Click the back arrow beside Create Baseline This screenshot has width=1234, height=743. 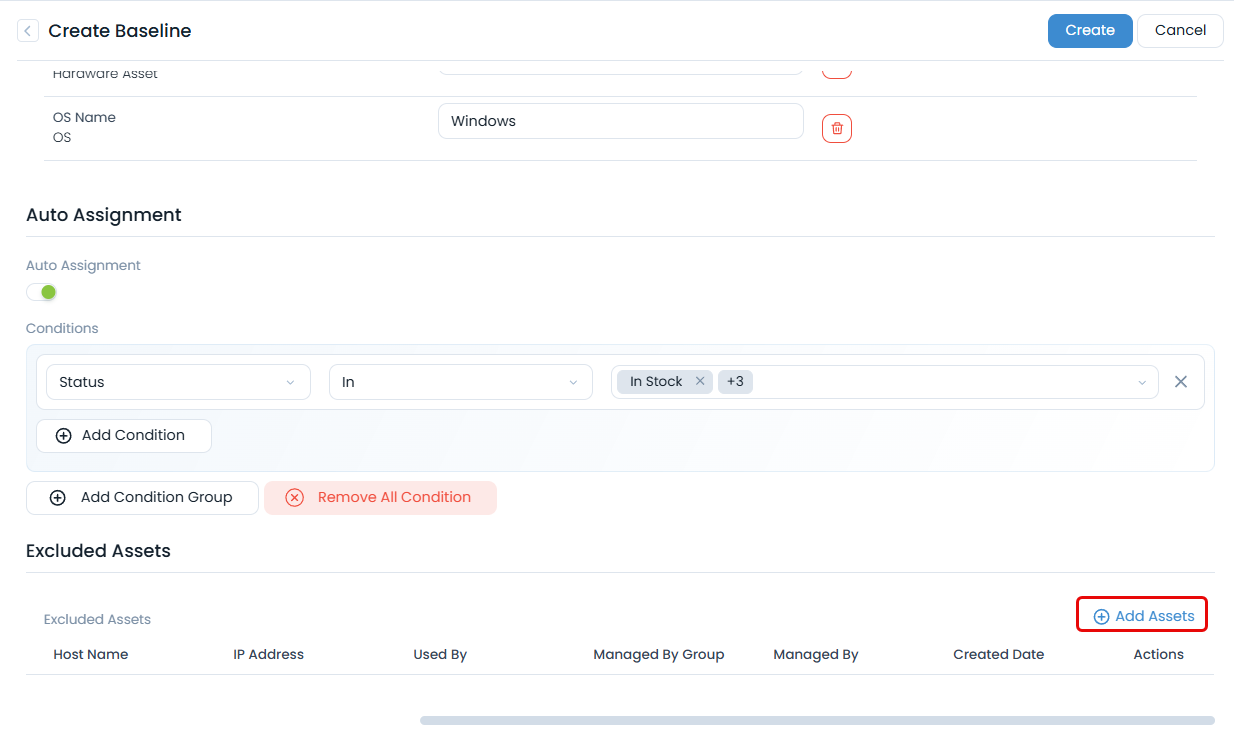[28, 30]
